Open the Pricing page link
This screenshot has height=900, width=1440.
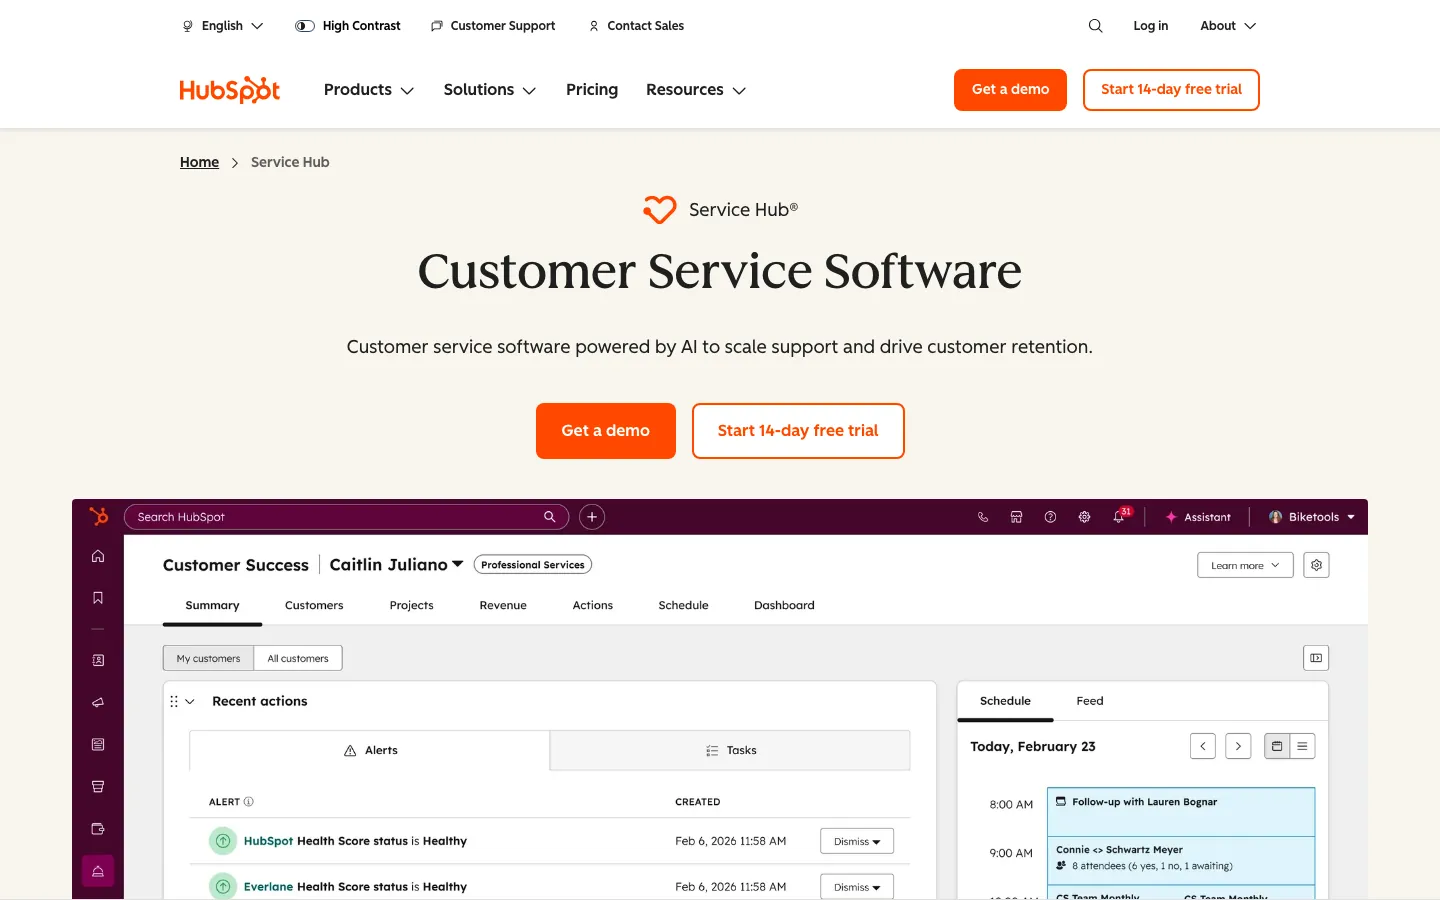pos(592,90)
